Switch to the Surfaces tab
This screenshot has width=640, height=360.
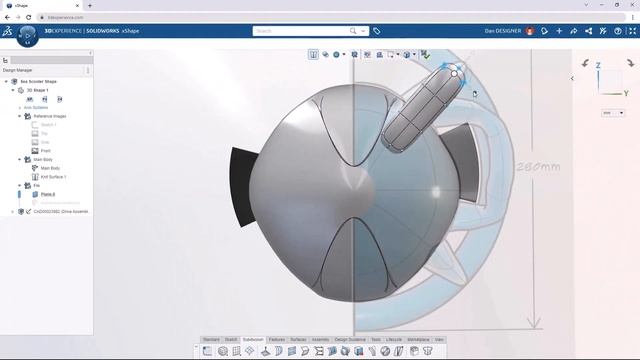(298, 340)
